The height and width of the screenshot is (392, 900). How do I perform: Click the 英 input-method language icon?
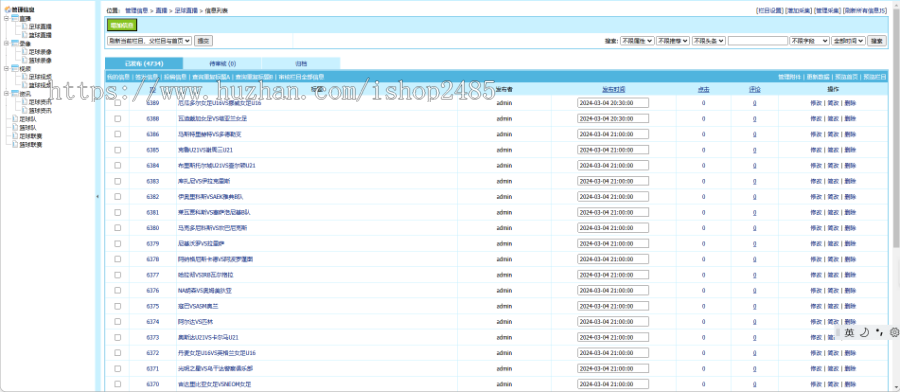coord(849,332)
